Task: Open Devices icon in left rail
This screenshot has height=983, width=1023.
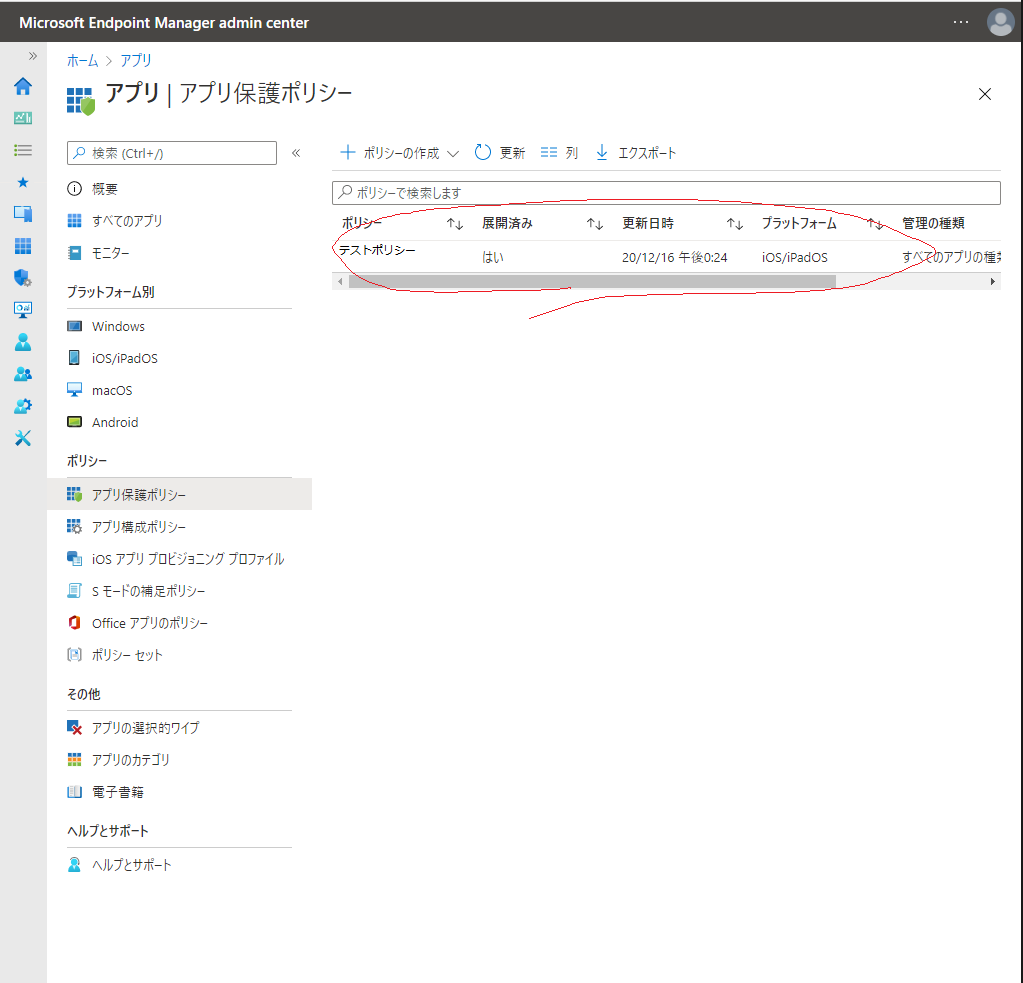Action: point(23,213)
